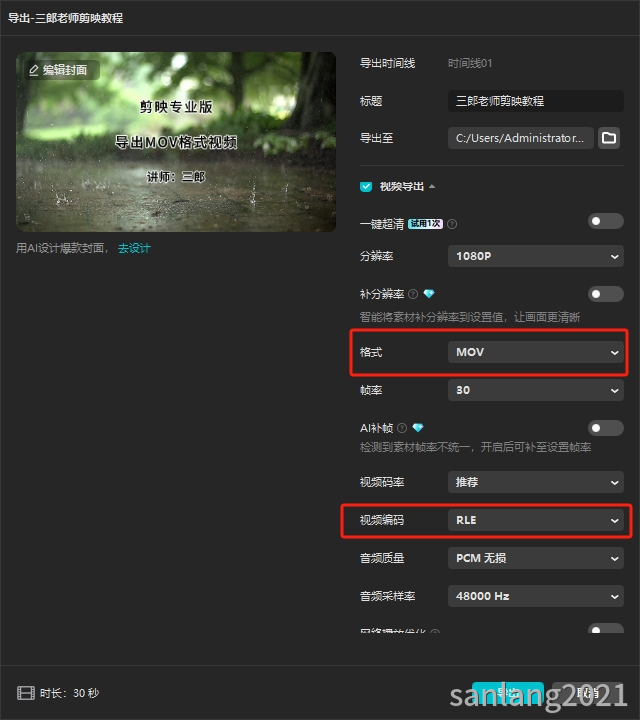Open the export folder browser icon
Image resolution: width=640 pixels, height=720 pixels.
609,138
